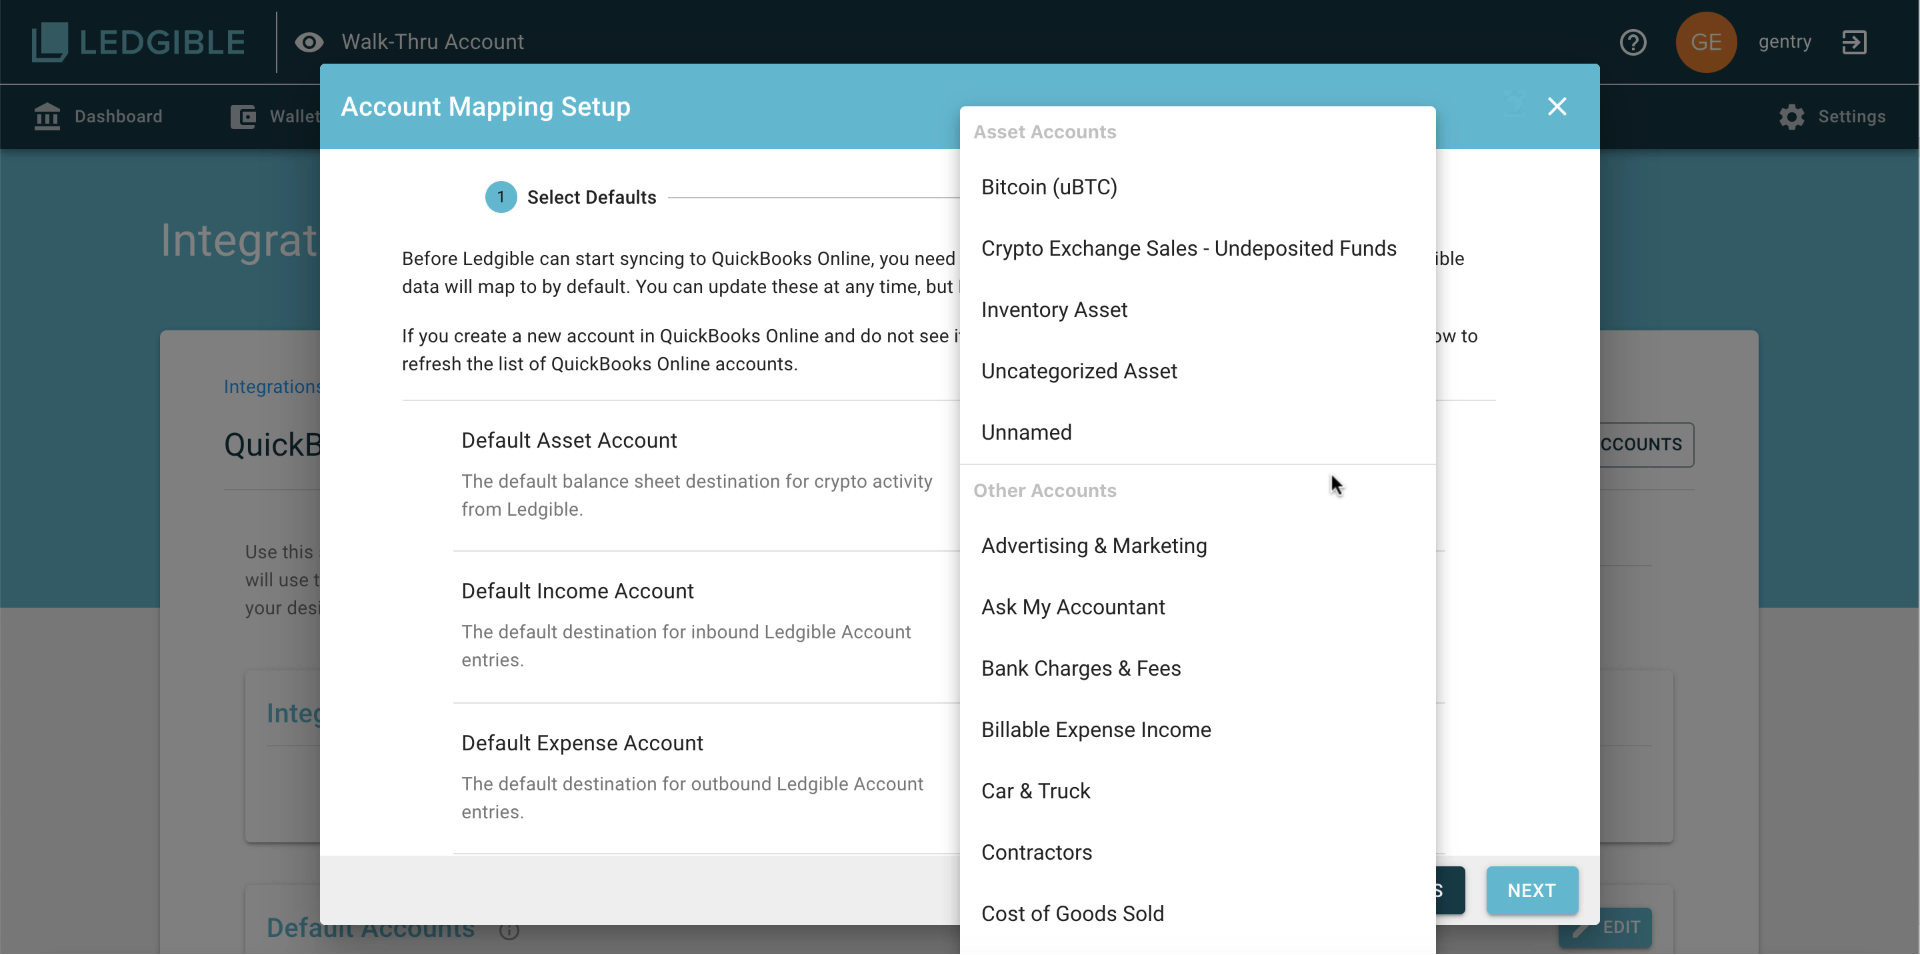Click the GE user avatar
Viewport: 1920px width, 955px height.
pyautogui.click(x=1706, y=42)
